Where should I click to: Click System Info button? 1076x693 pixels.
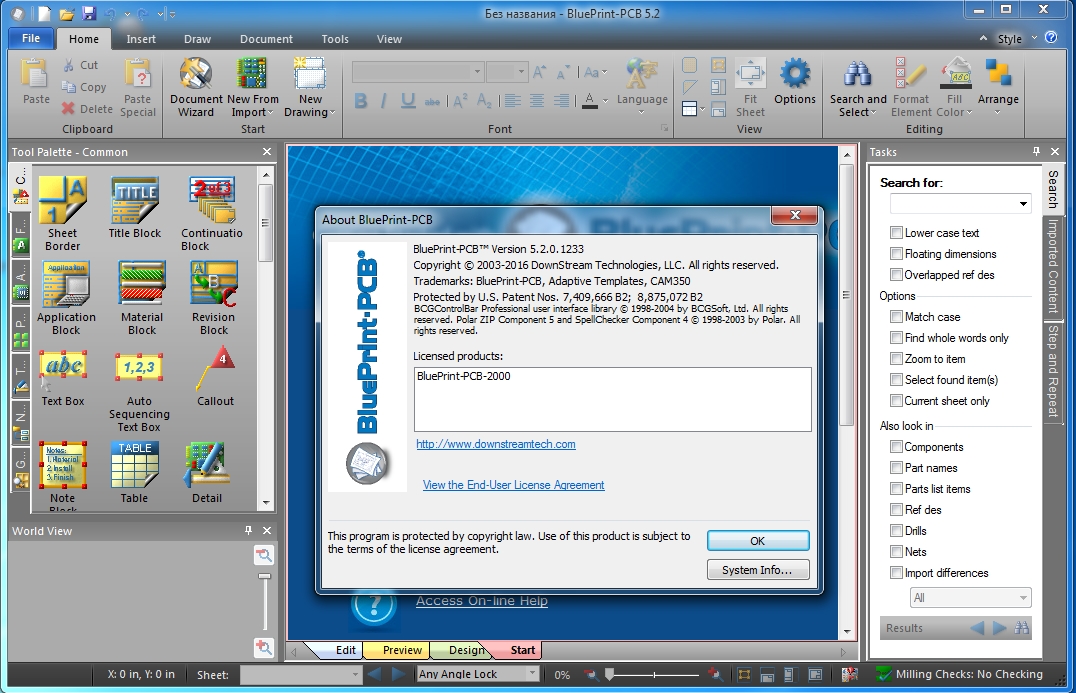(758, 569)
